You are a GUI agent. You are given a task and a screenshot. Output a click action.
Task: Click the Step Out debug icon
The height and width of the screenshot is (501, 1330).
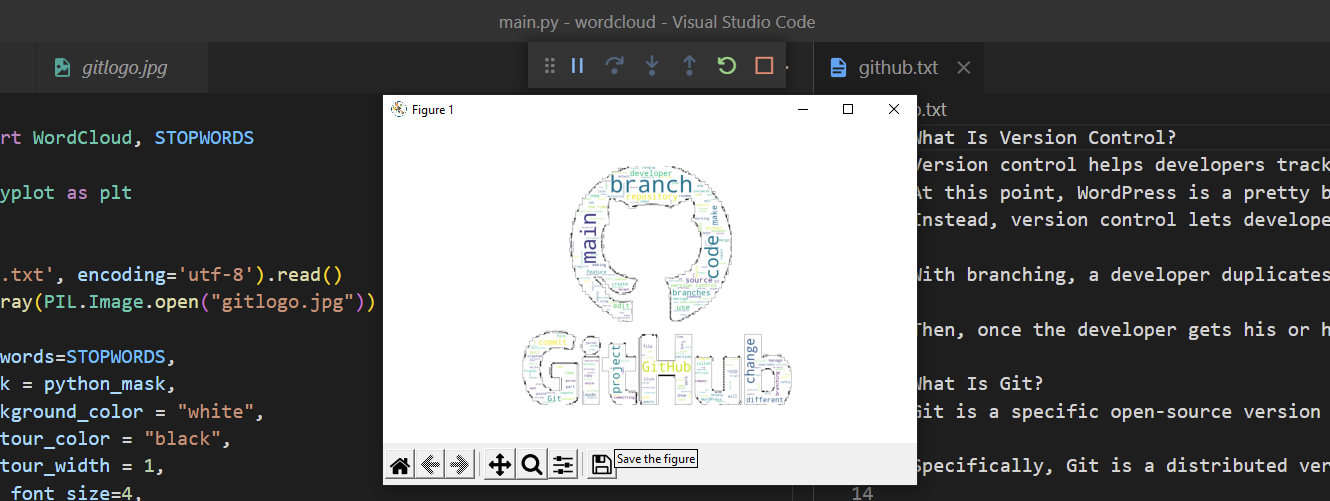pos(689,66)
